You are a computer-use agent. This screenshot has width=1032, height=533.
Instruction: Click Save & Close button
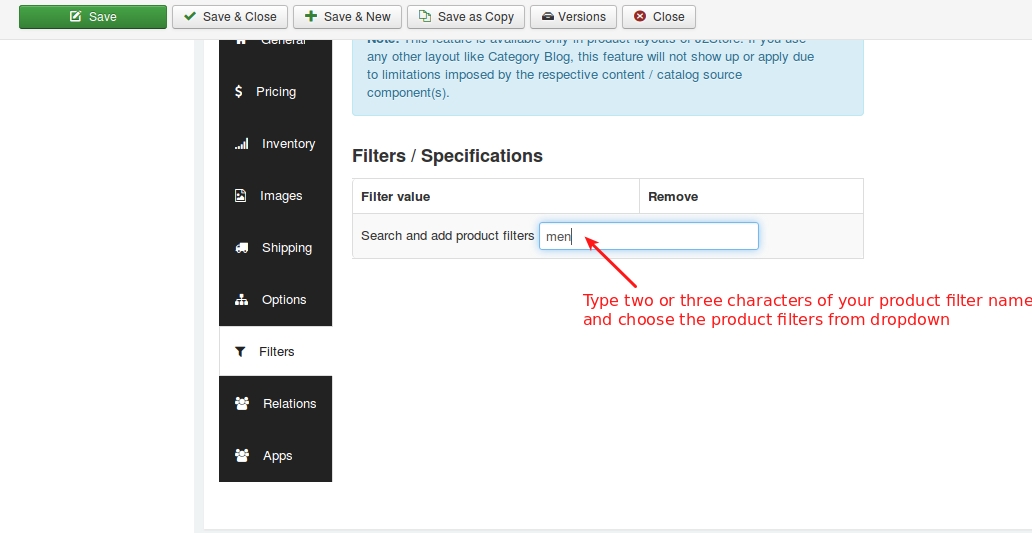pos(230,17)
